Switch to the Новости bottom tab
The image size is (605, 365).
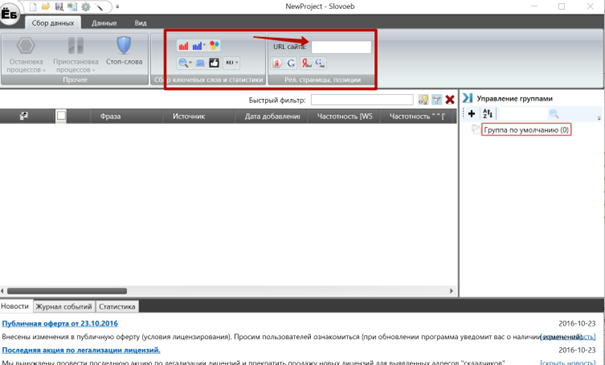click(15, 306)
